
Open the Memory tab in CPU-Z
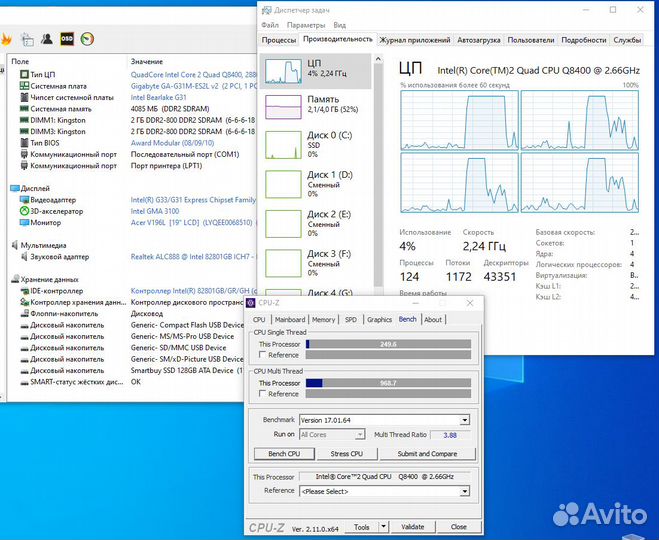pos(323,320)
